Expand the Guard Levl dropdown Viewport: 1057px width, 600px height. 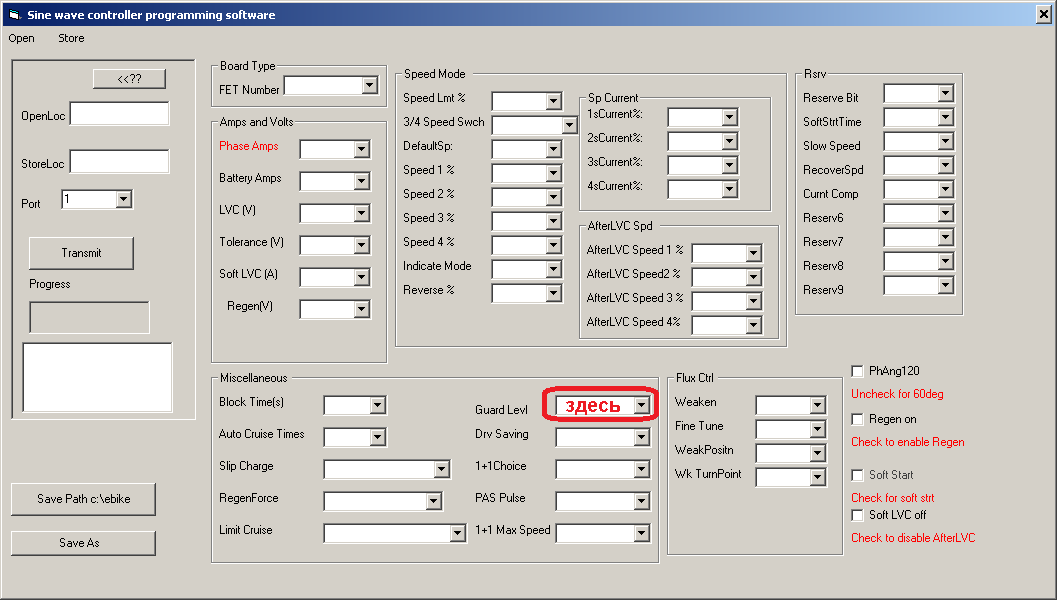[641, 405]
